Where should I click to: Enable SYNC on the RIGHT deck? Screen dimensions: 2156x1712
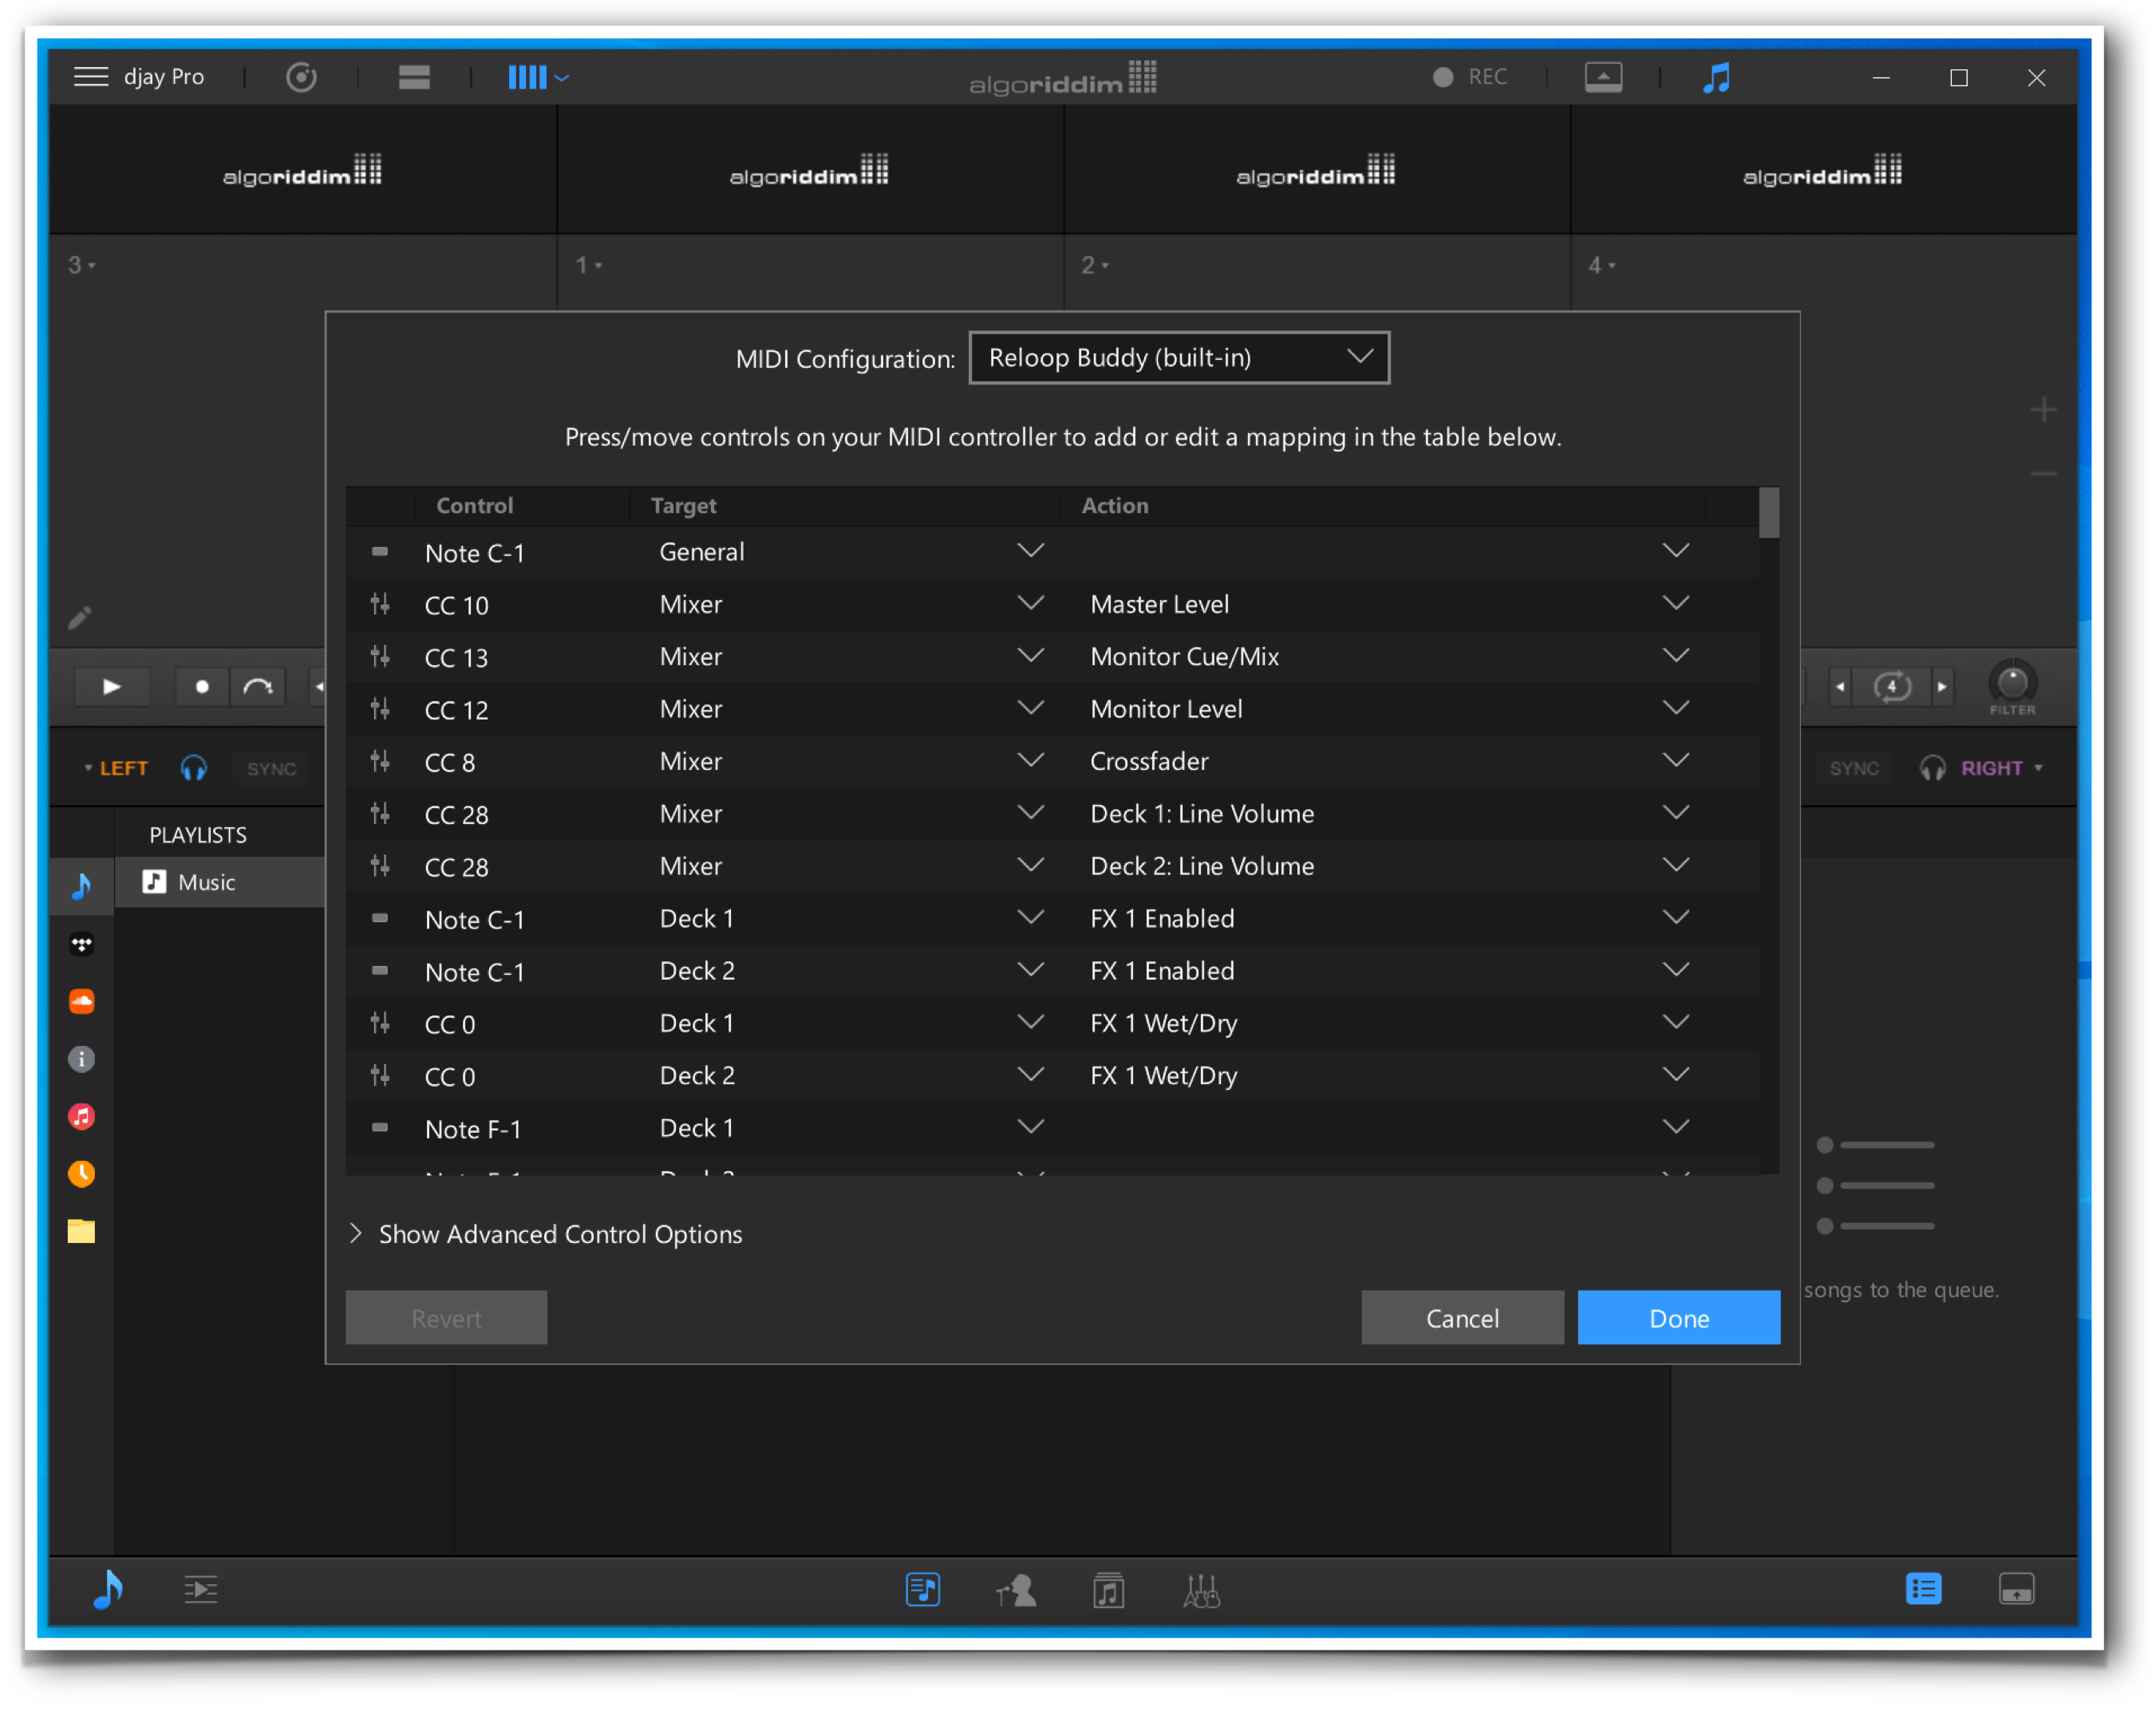[x=1854, y=768]
